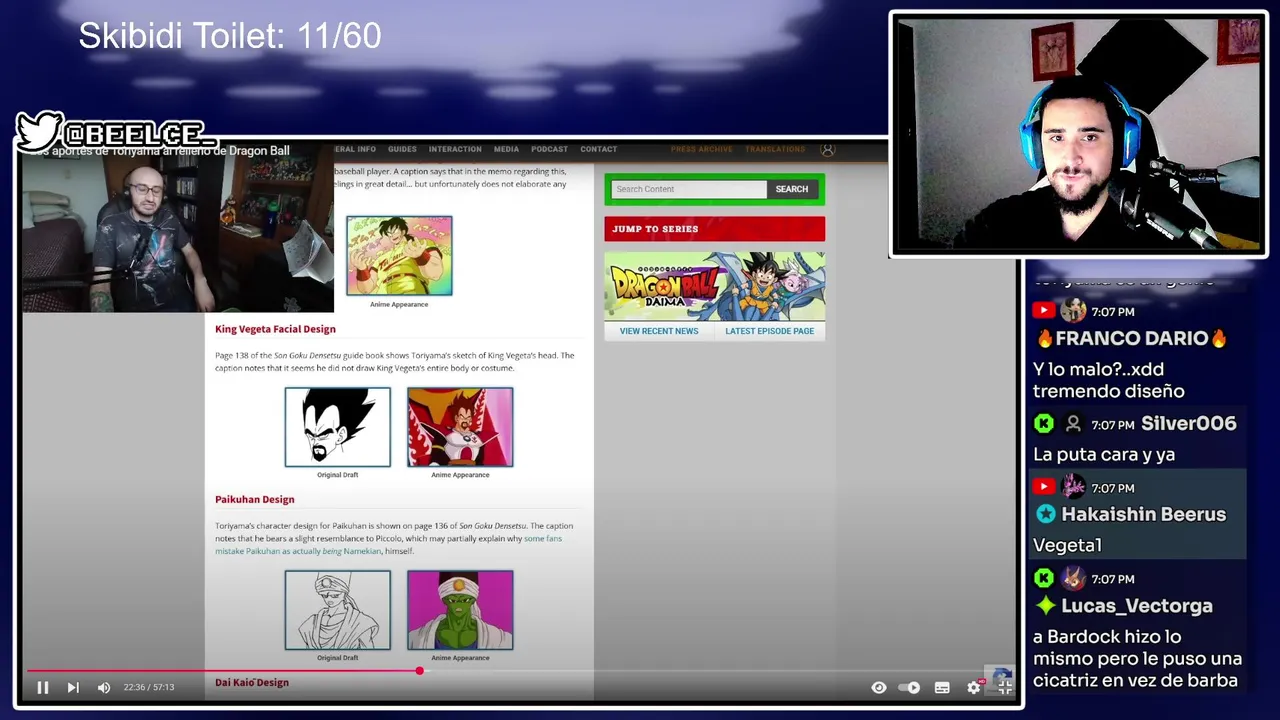The height and width of the screenshot is (720, 1280).
Task: Open the TRANSLATIONS link
Action: point(775,149)
